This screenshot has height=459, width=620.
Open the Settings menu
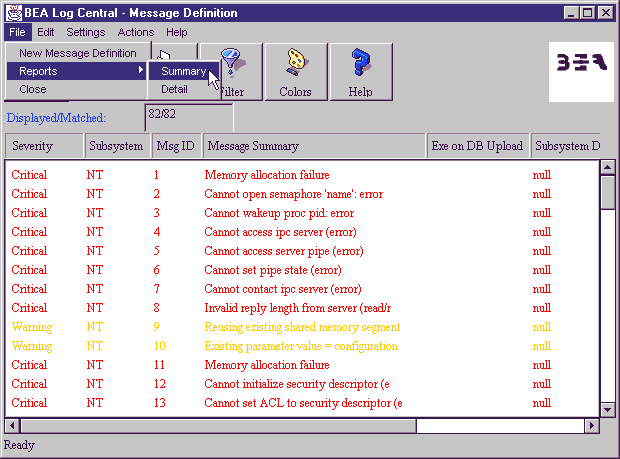click(86, 32)
